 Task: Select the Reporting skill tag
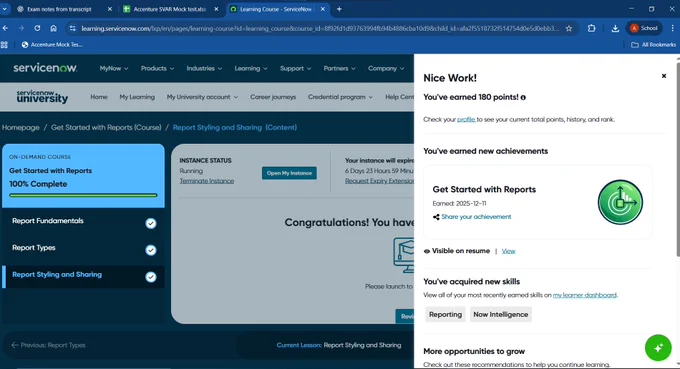(x=445, y=314)
